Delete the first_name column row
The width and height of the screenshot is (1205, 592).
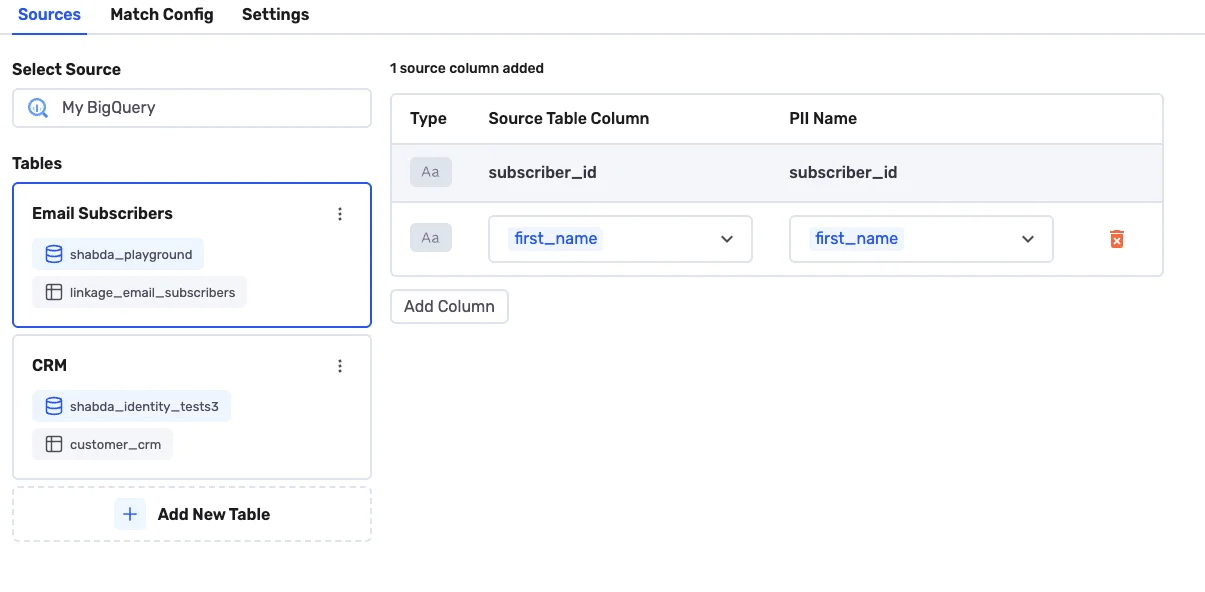[1117, 239]
